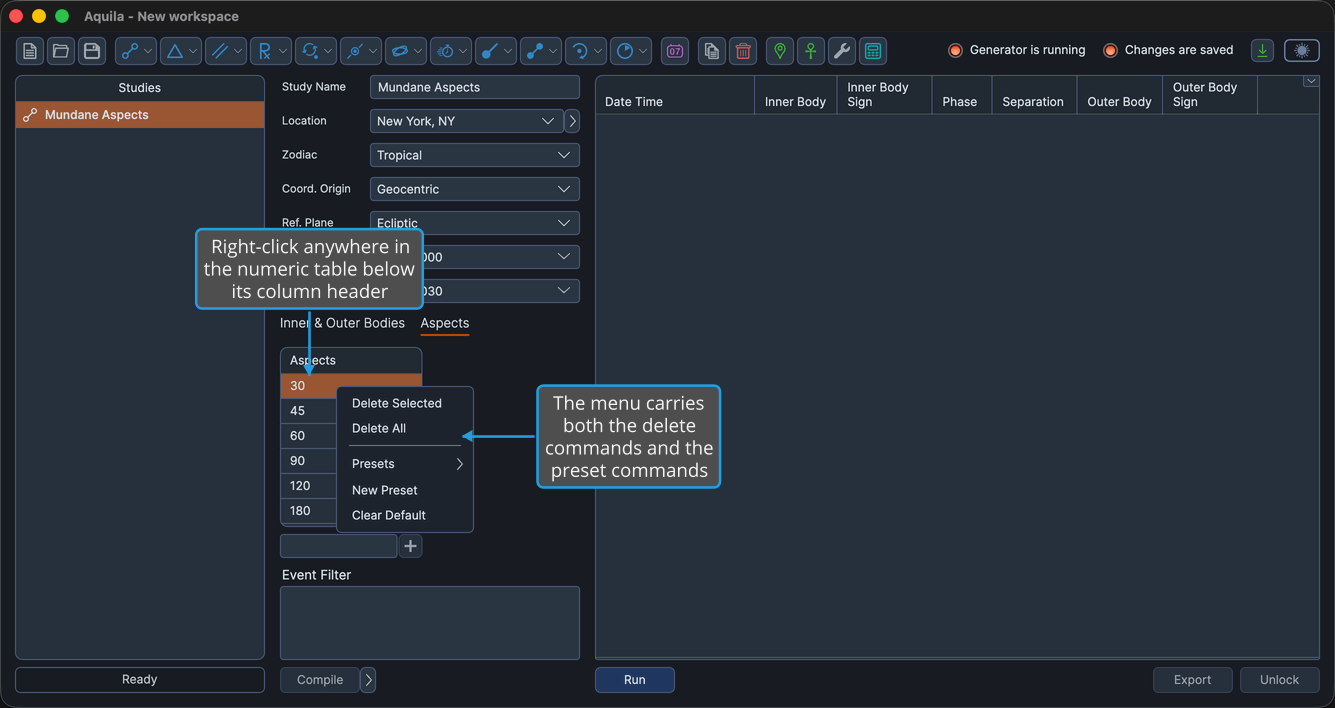Viewport: 1335px width, 708px height.
Task: Click the Date Time column header
Action: [675, 95]
